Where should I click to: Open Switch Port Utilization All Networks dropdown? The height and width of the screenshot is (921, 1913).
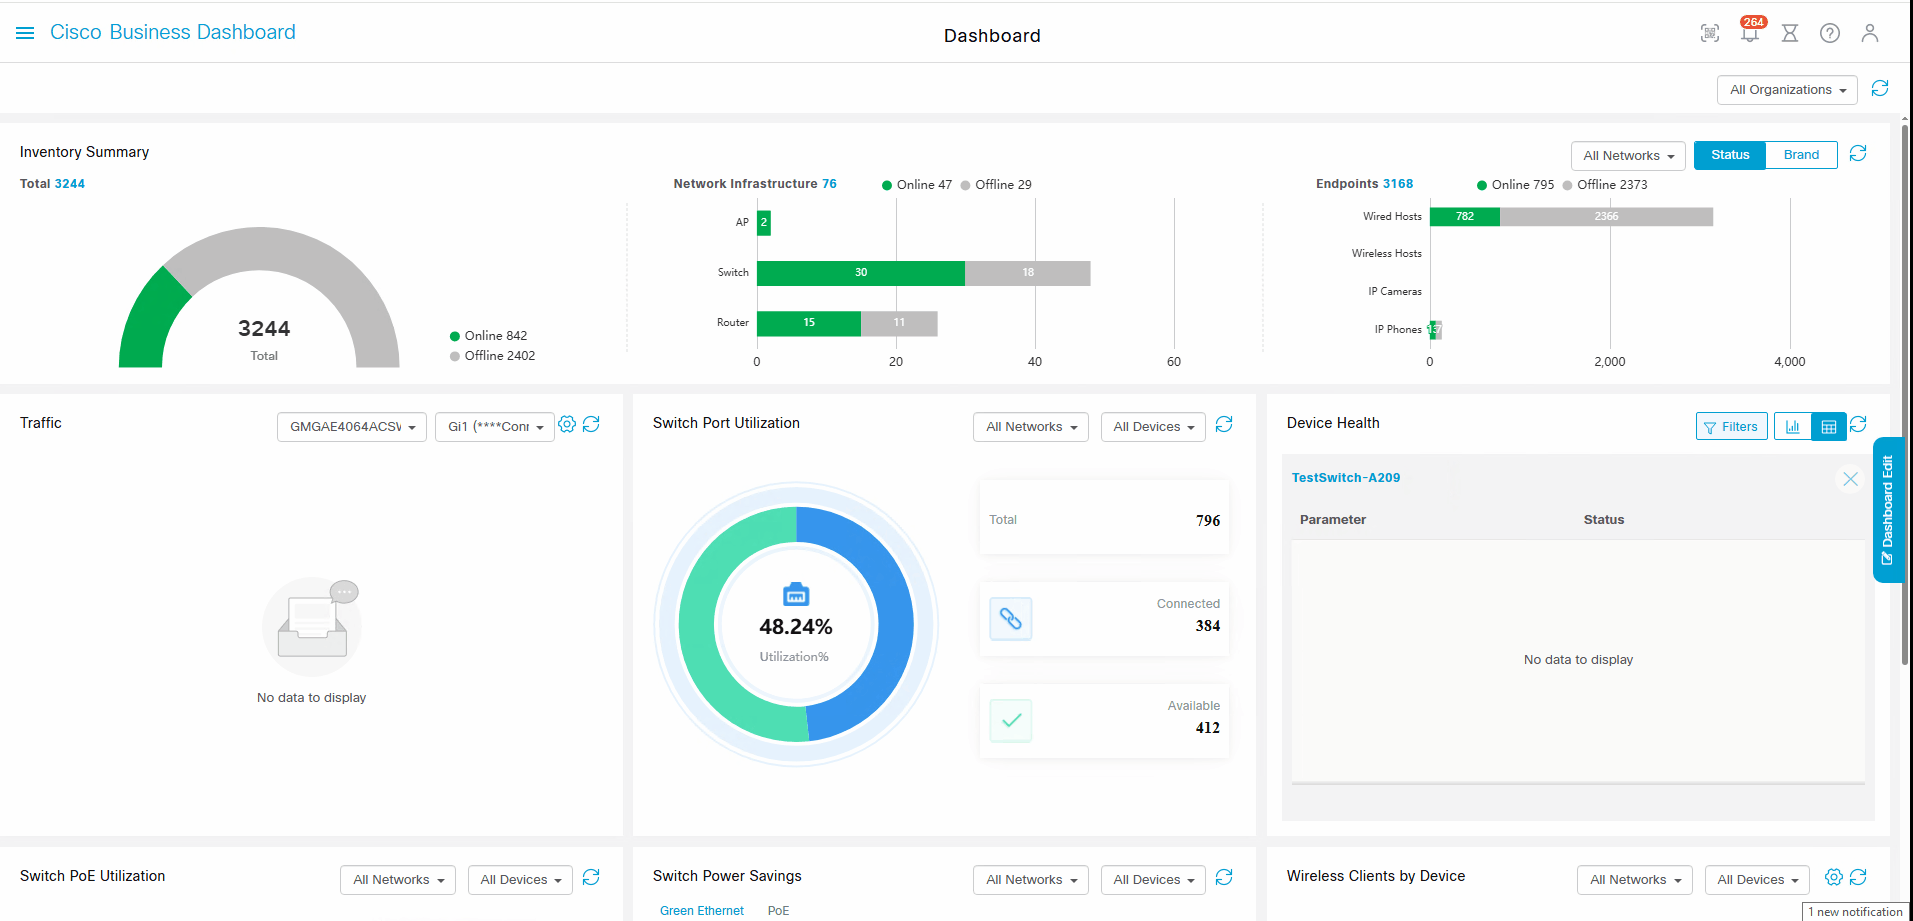click(x=1031, y=427)
